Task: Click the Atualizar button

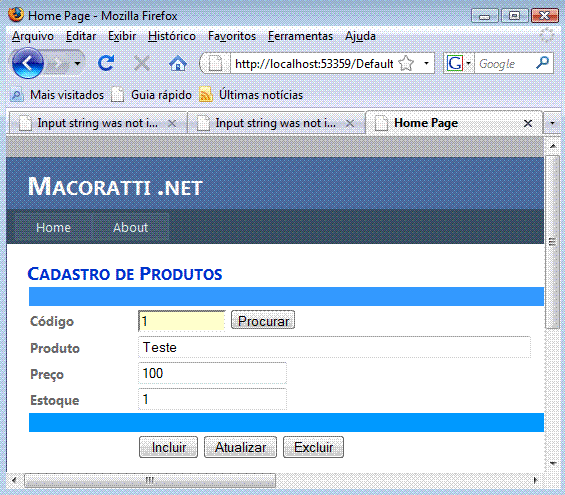Action: (240, 447)
